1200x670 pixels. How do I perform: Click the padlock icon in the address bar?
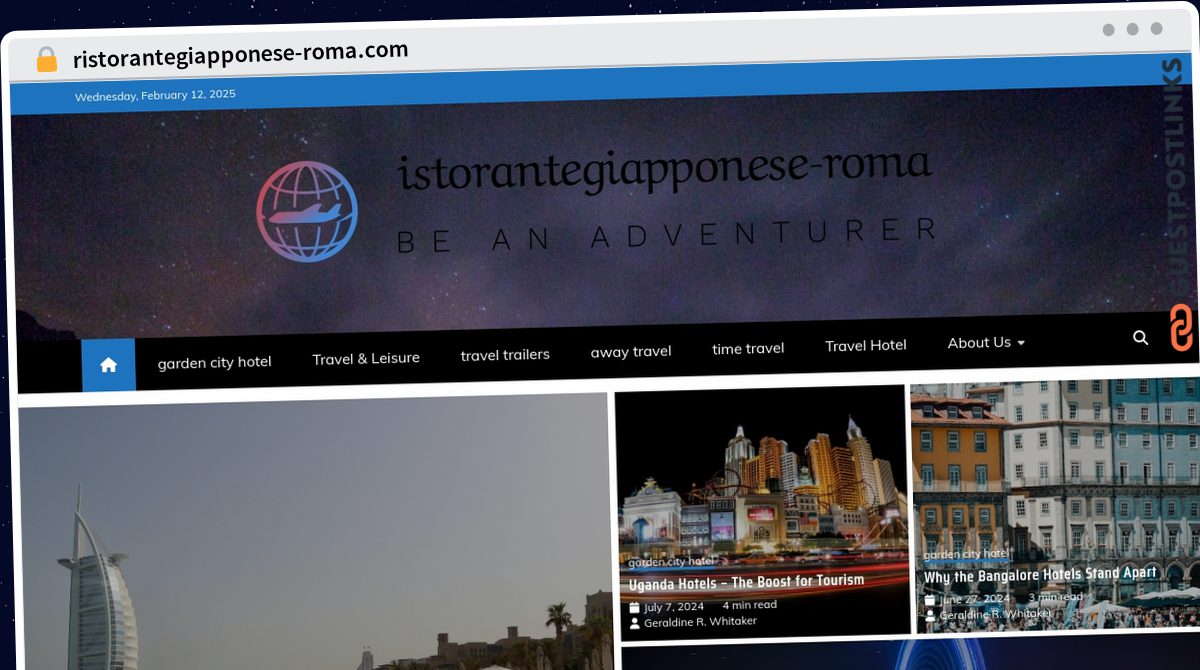tap(47, 60)
